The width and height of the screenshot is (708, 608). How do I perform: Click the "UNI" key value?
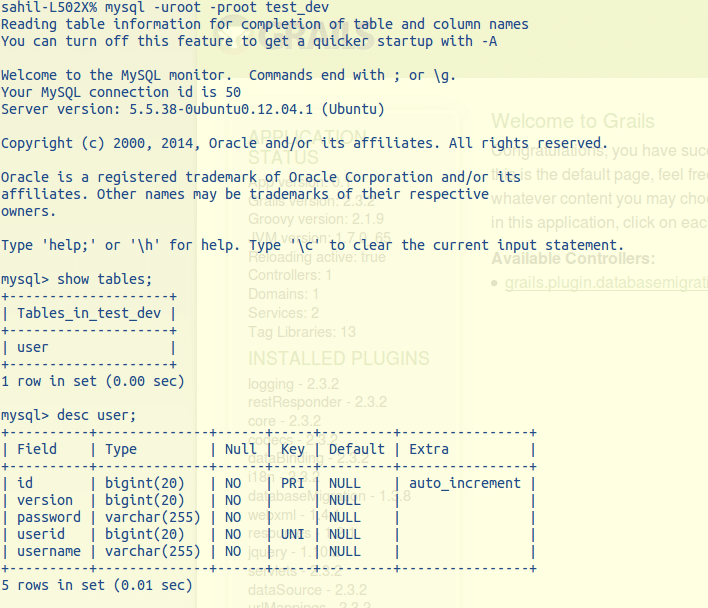(293, 534)
